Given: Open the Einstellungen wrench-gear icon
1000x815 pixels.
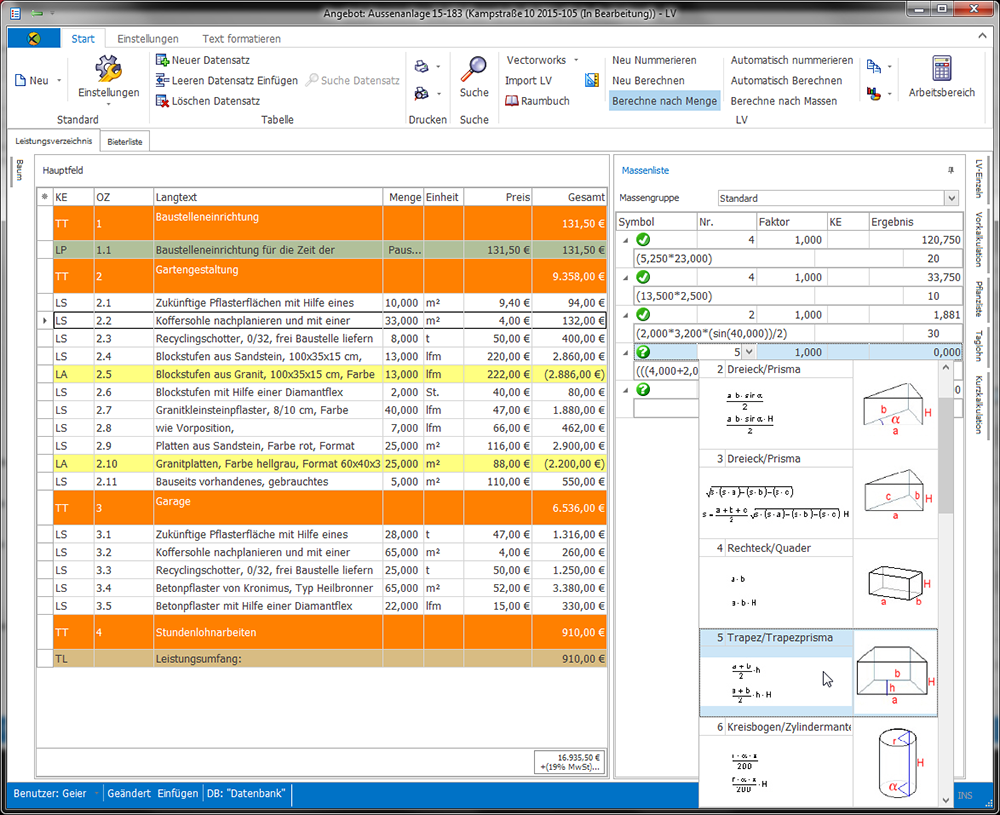Looking at the screenshot, I should pos(108,68).
